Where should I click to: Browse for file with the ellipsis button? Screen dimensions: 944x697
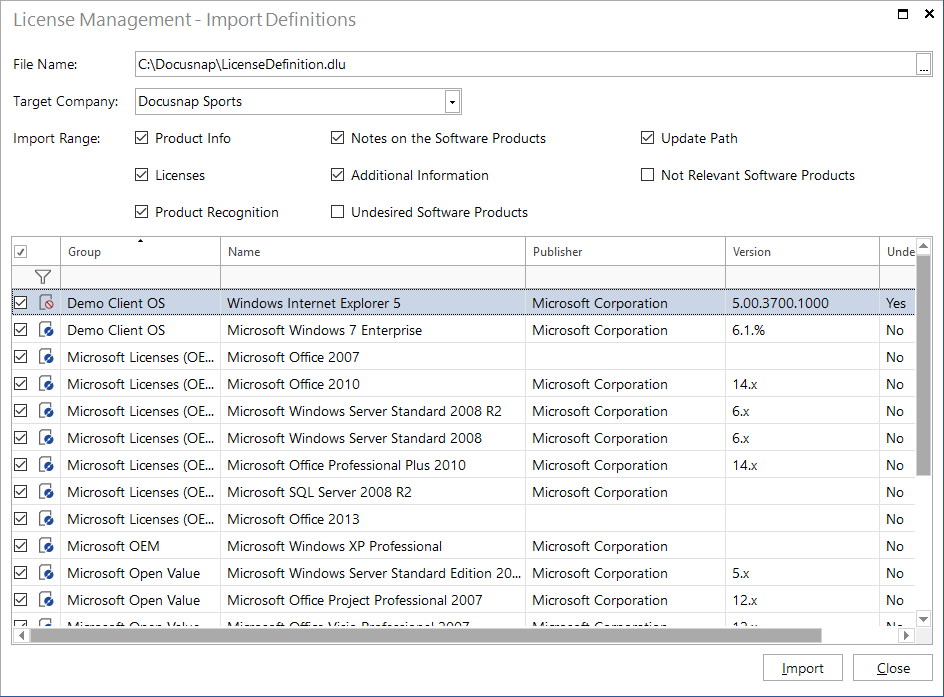pyautogui.click(x=924, y=64)
